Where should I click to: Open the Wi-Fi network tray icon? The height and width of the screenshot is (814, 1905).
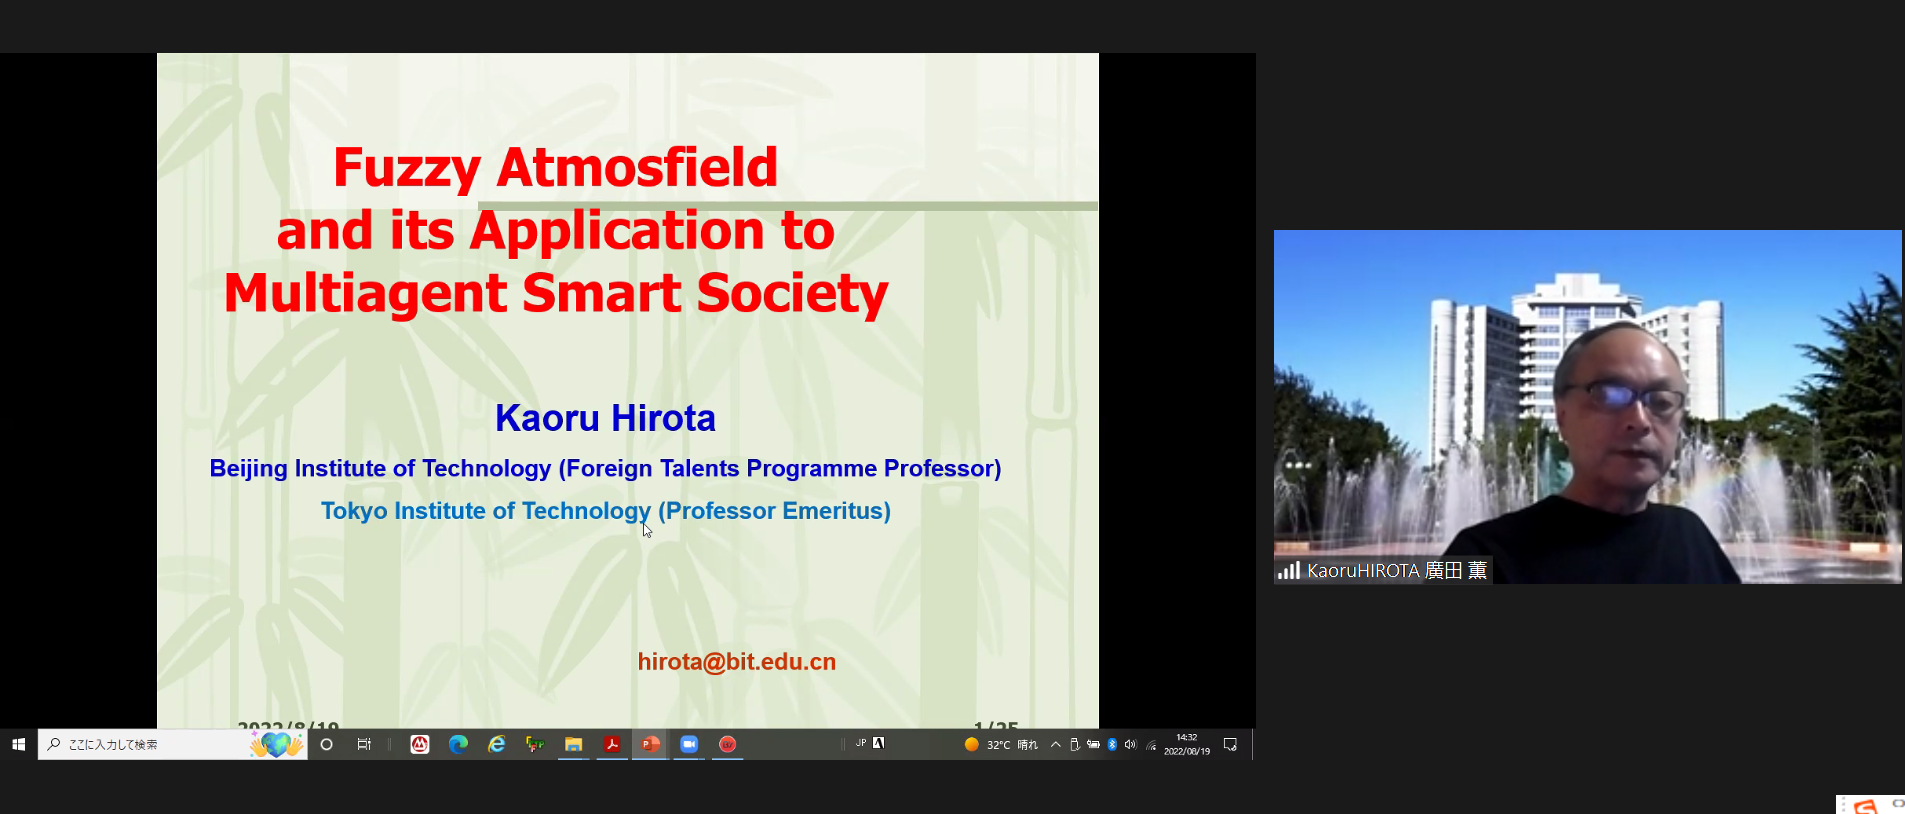click(1151, 744)
